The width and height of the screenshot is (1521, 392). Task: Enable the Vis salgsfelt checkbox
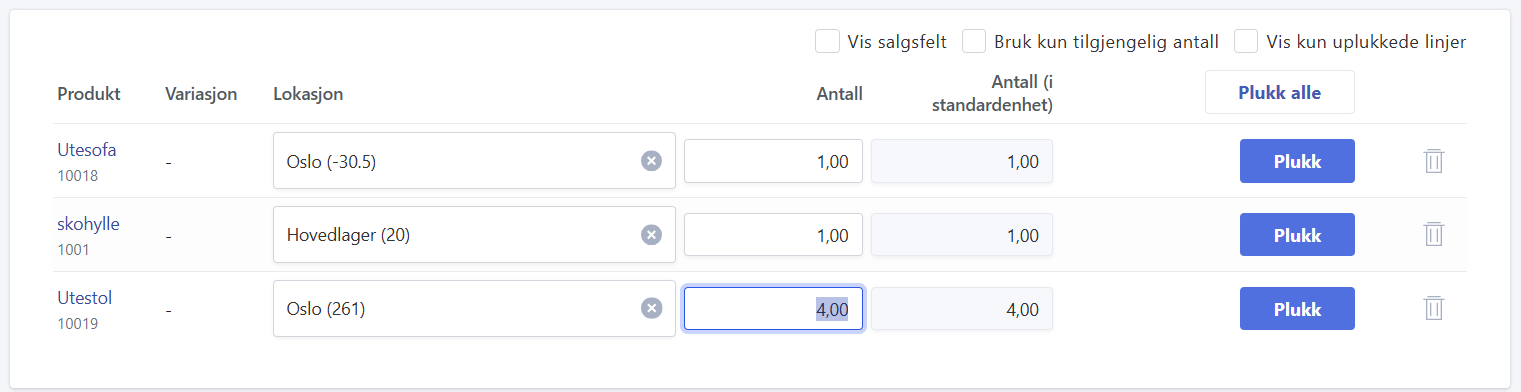[x=827, y=42]
